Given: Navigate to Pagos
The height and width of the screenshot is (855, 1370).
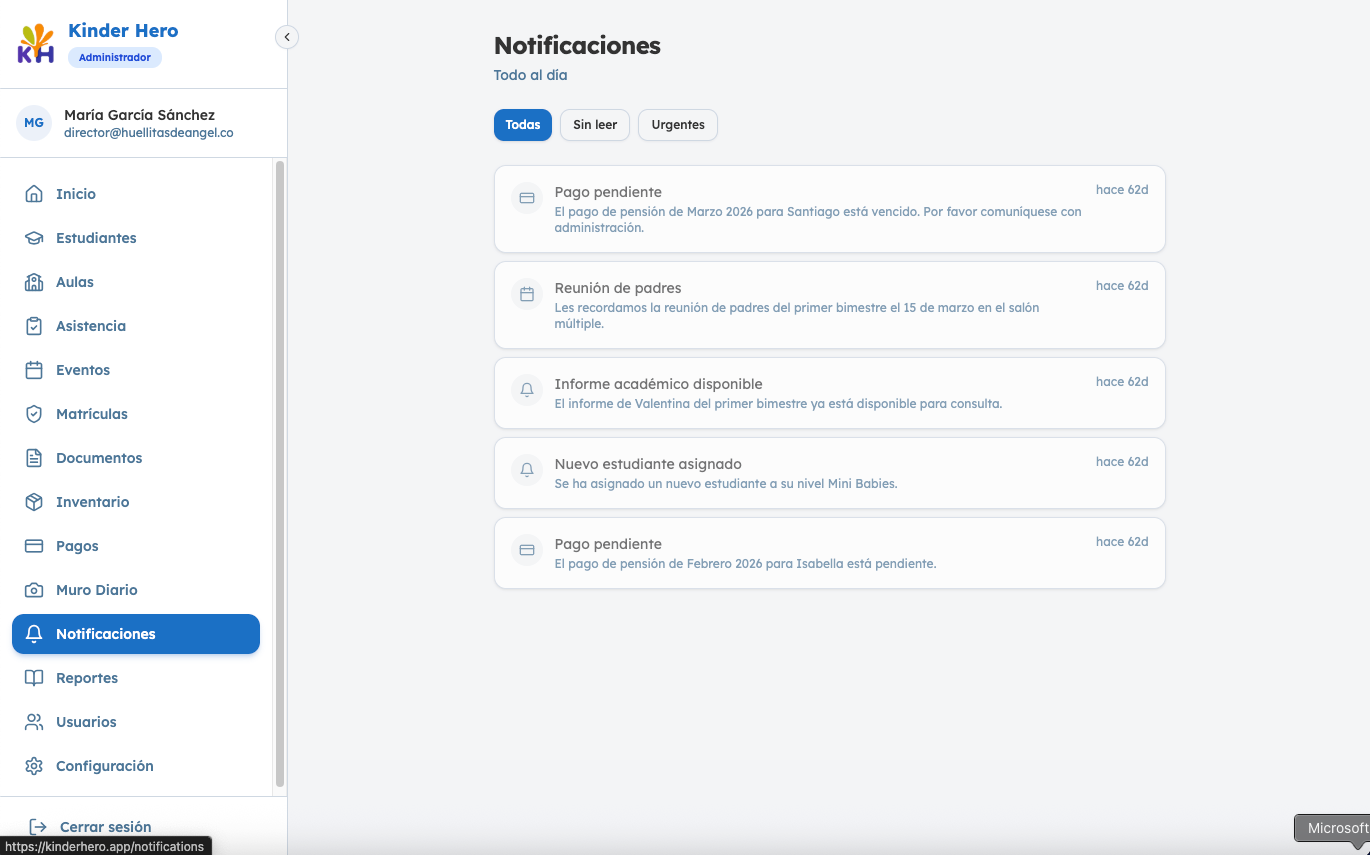Looking at the screenshot, I should point(136,546).
